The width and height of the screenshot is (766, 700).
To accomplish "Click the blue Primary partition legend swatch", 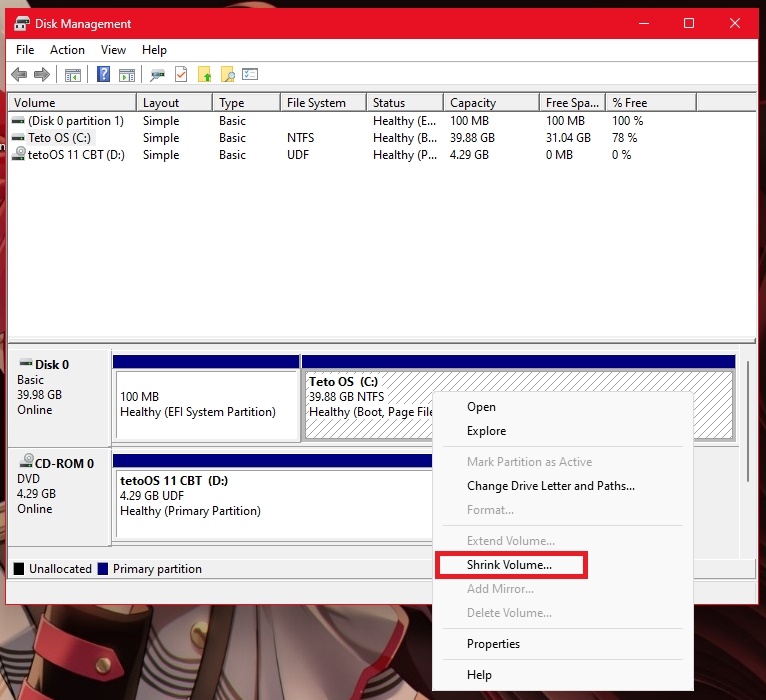I will [x=103, y=569].
